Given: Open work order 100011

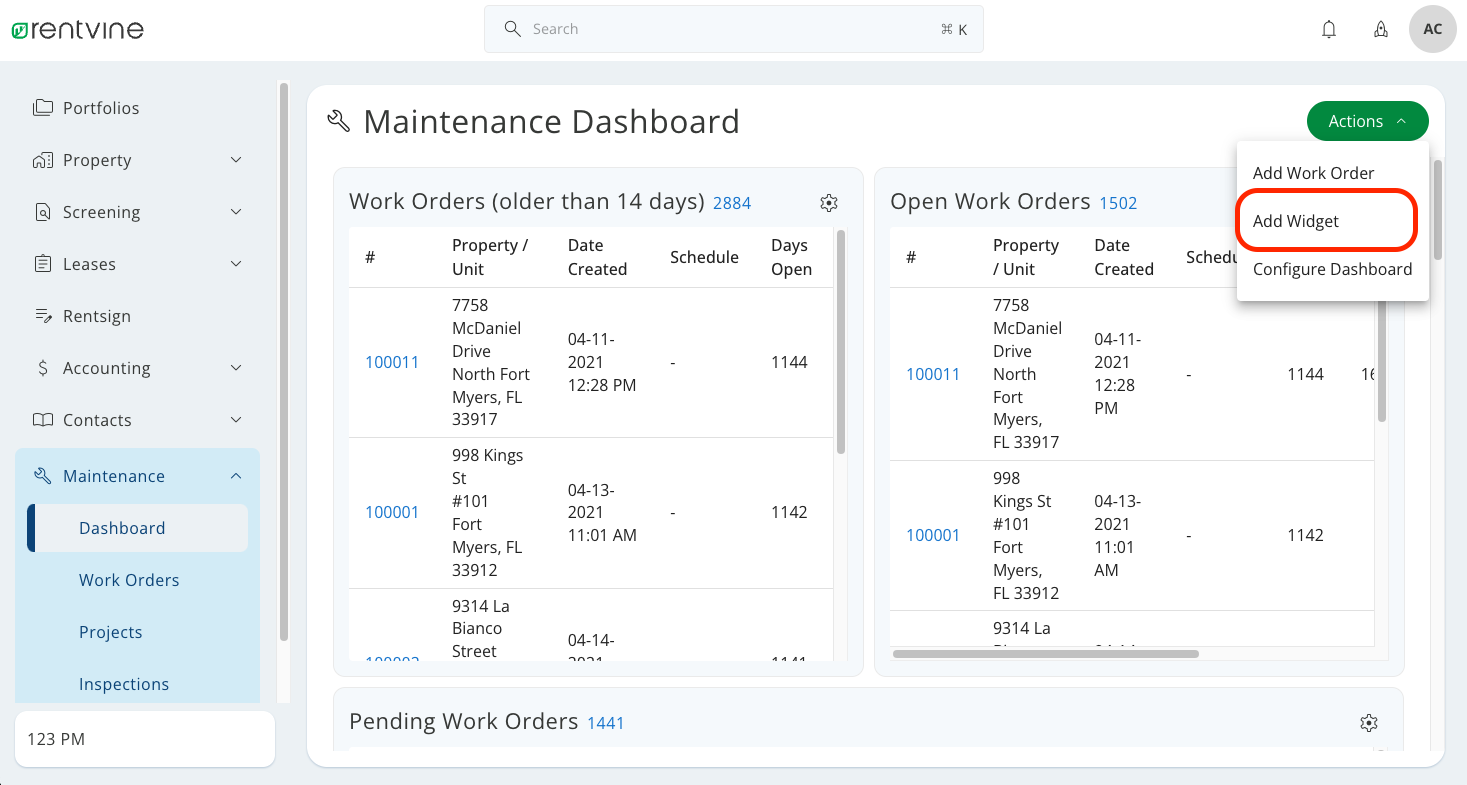Looking at the screenshot, I should coord(392,362).
